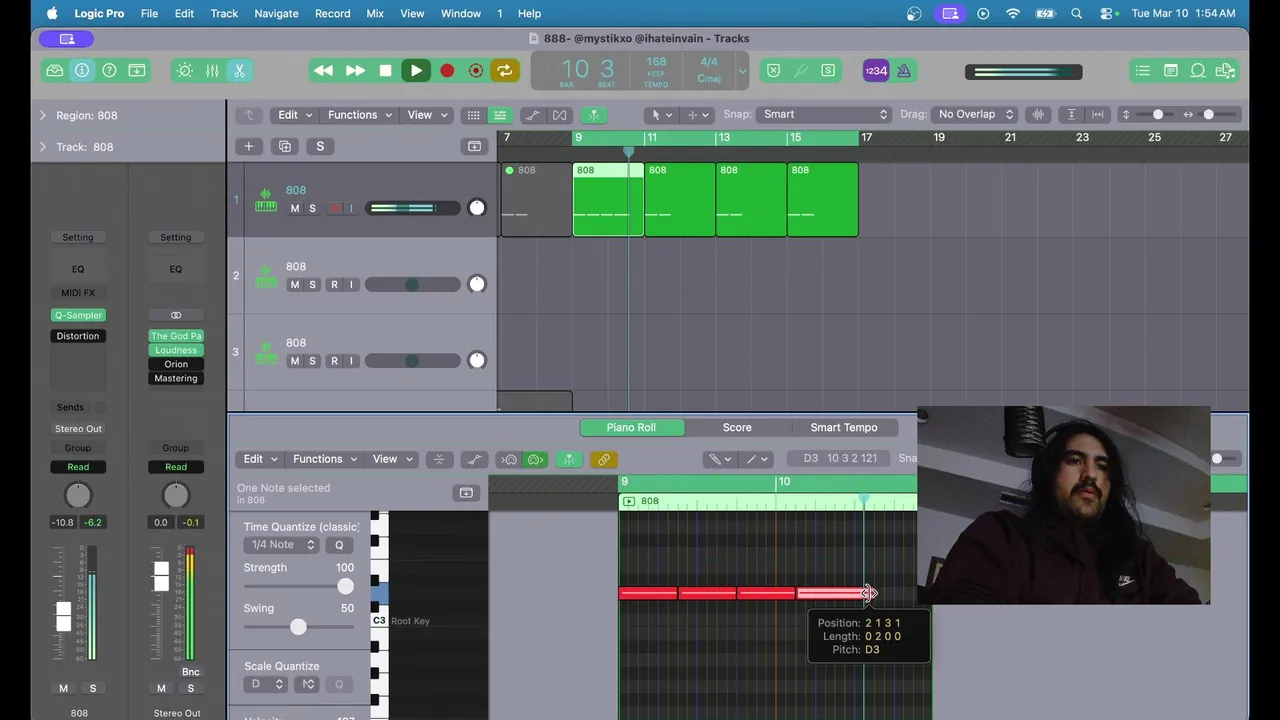Toggle global Solo S button in track header
Image resolution: width=1280 pixels, height=720 pixels.
click(320, 146)
